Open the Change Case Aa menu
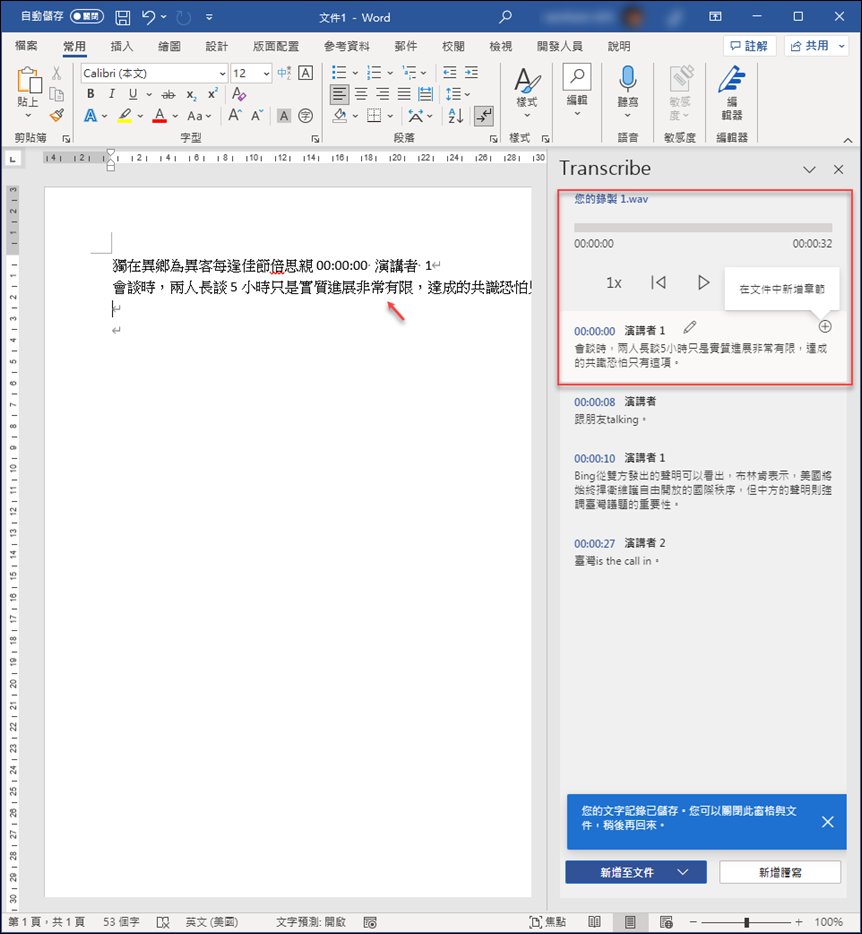Screen dimensions: 862x934 click(x=199, y=116)
